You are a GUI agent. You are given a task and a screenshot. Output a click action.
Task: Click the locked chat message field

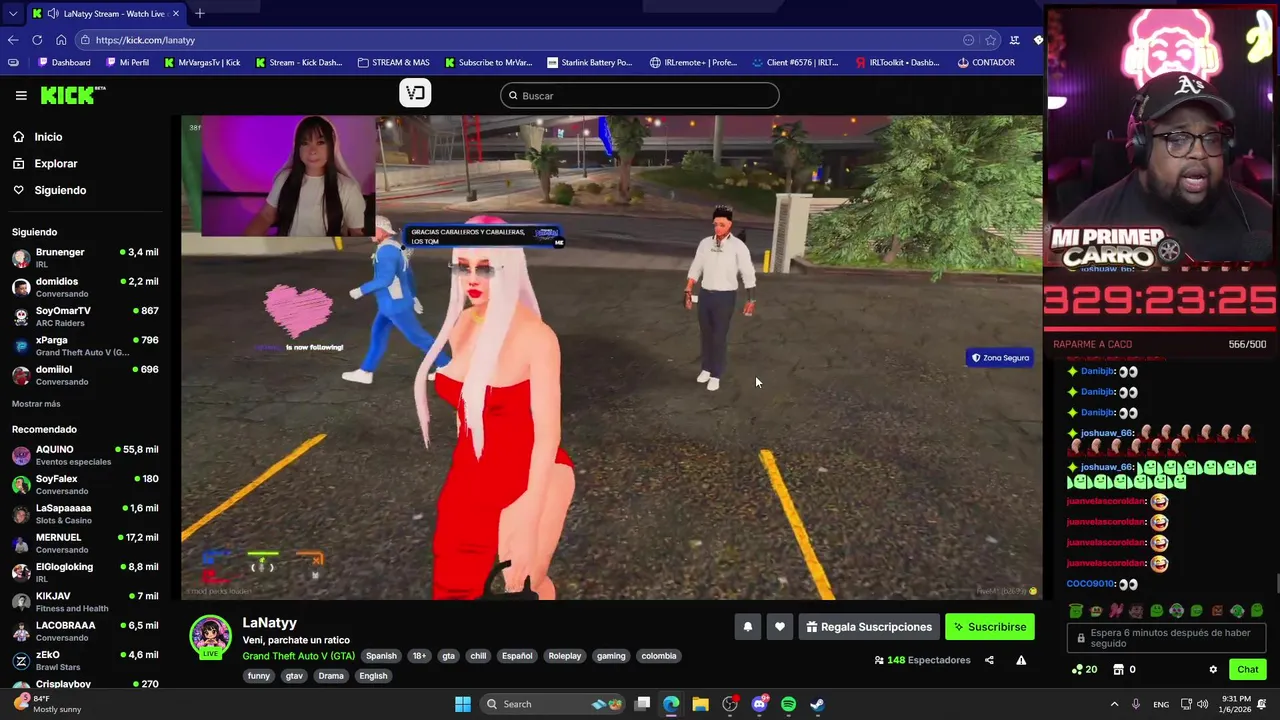1165,638
